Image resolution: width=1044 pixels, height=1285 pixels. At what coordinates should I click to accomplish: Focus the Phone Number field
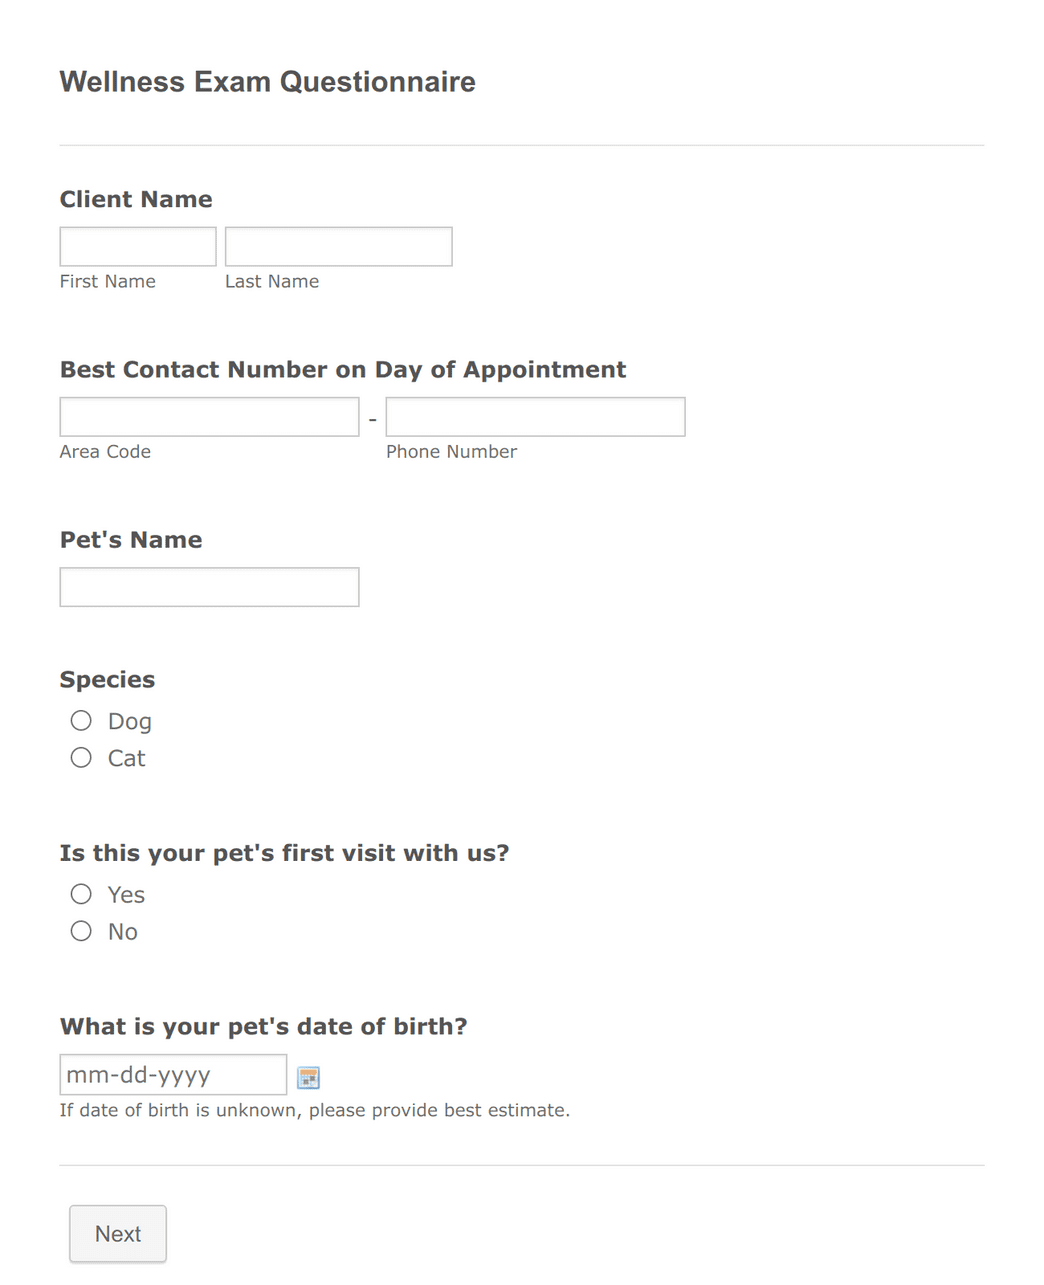(536, 417)
